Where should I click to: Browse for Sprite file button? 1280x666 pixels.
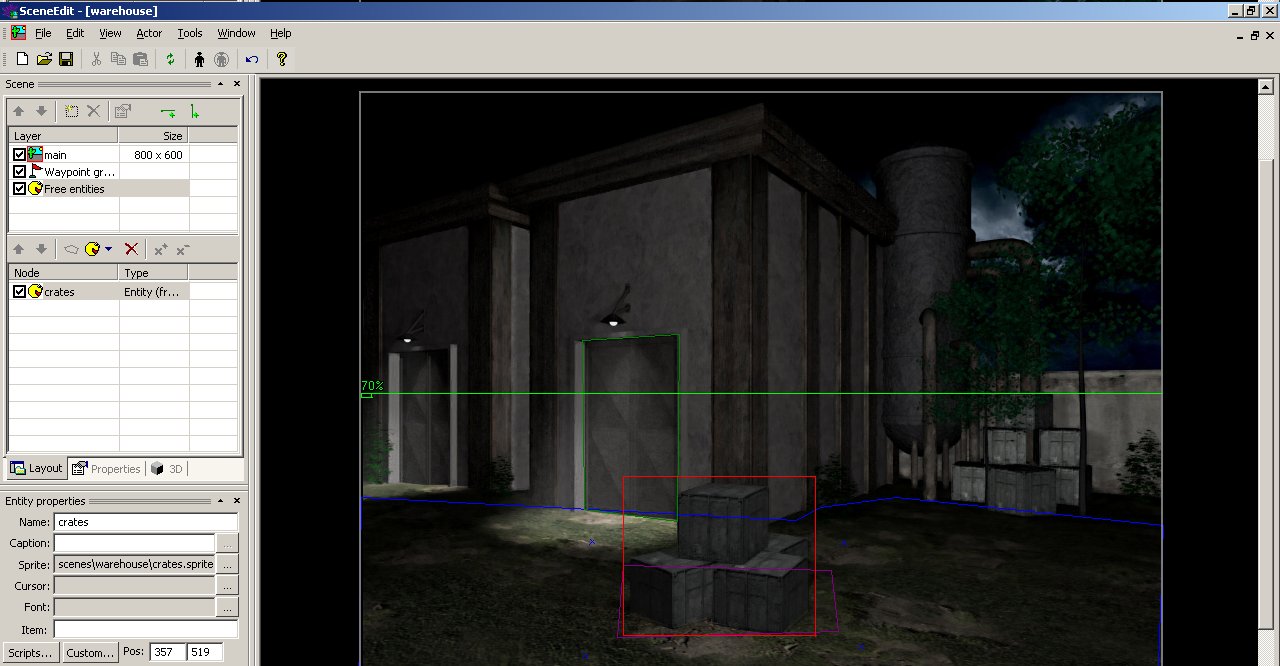(228, 564)
